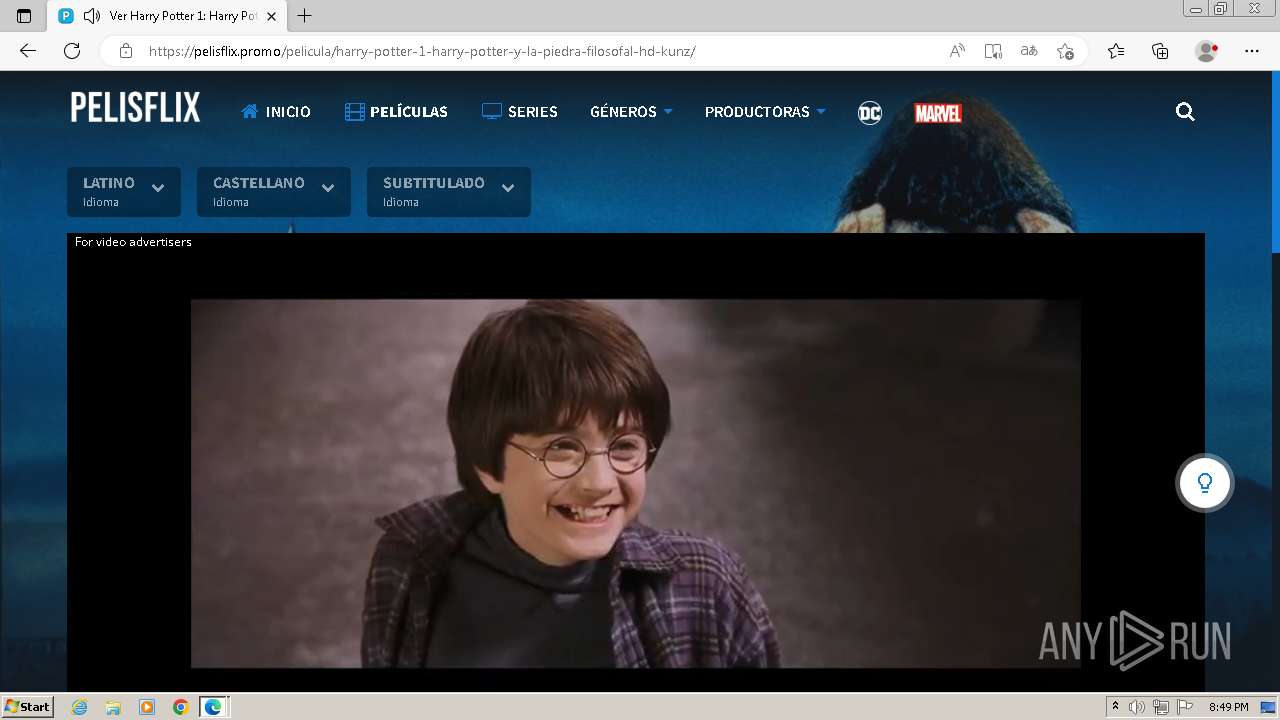Launch Google Chrome from taskbar
Image resolution: width=1280 pixels, height=720 pixels.
coord(180,707)
